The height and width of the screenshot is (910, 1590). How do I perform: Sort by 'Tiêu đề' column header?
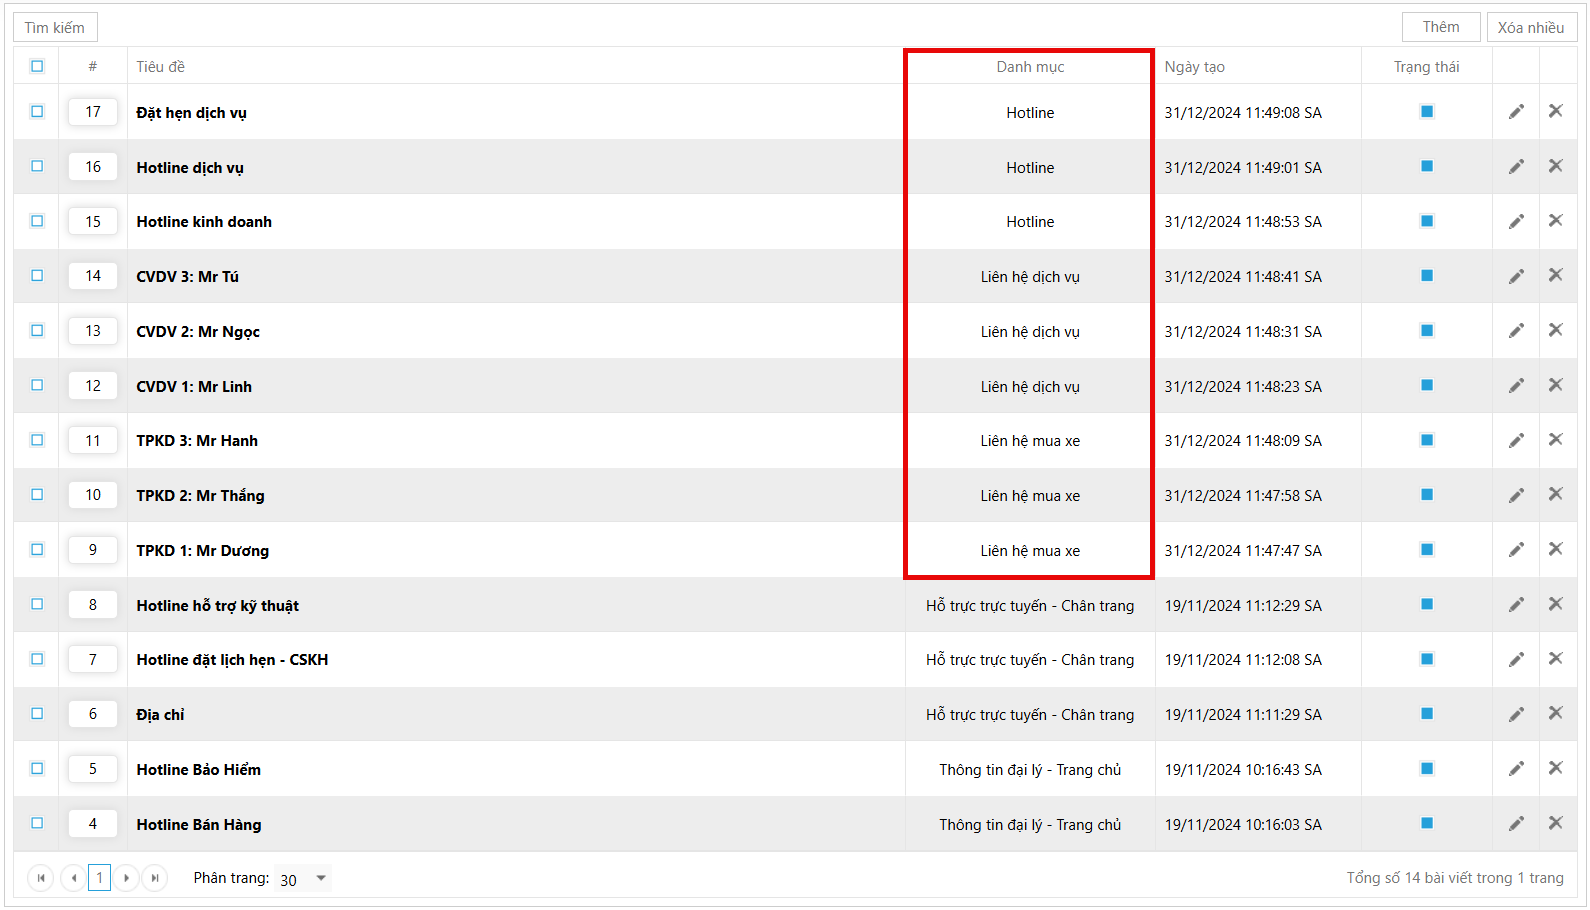[x=161, y=67]
